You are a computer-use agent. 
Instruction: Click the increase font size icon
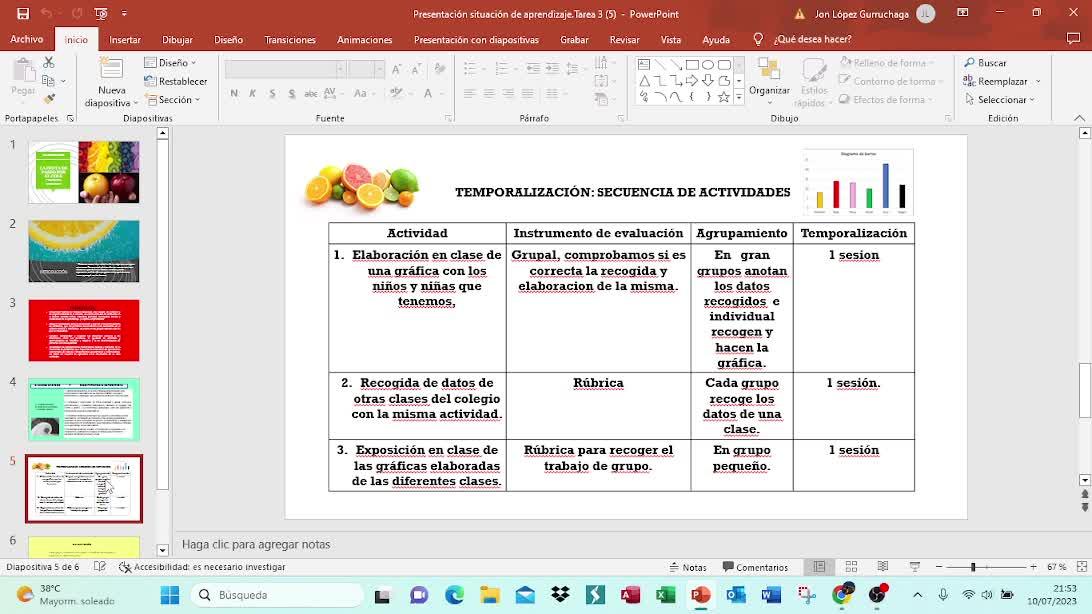[x=396, y=68]
